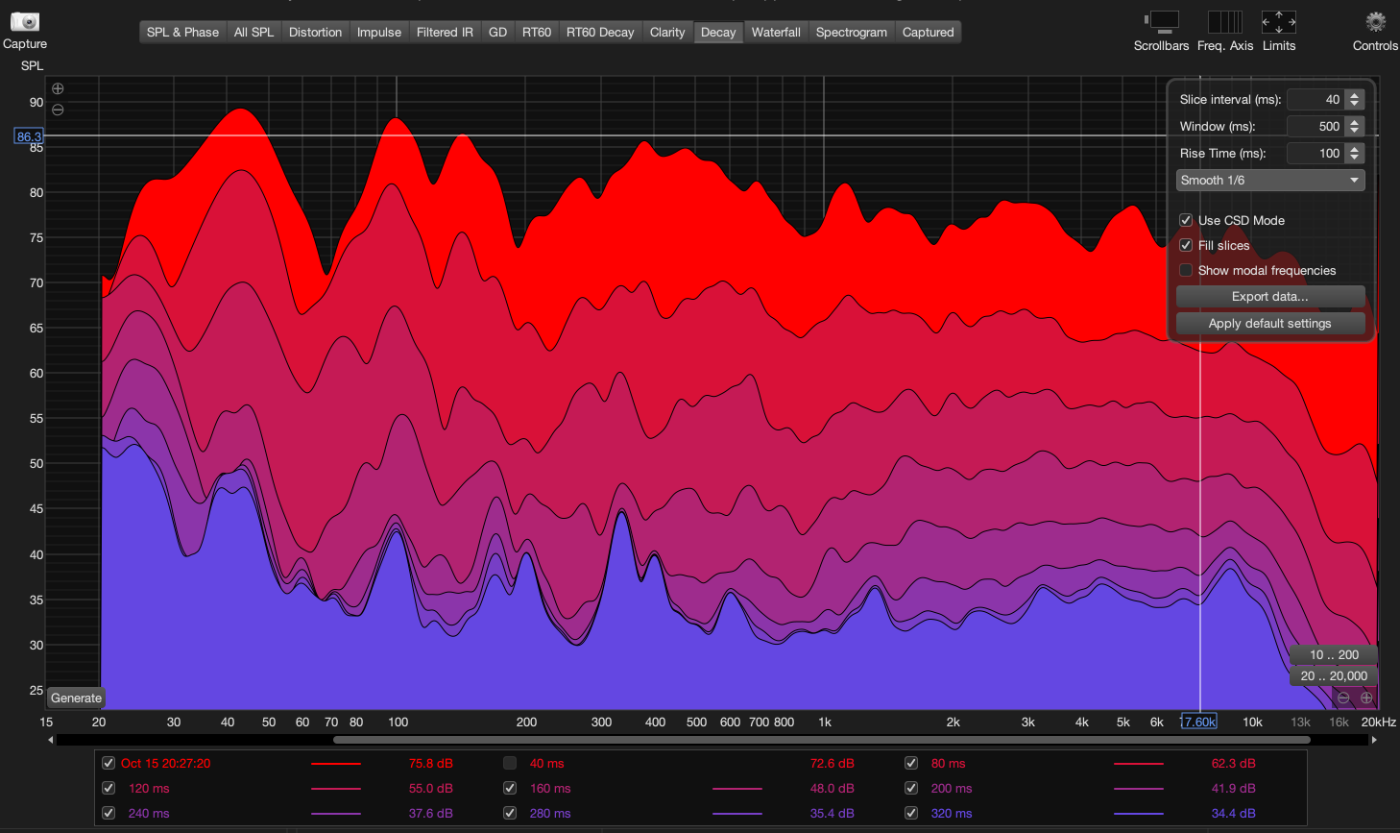
Task: Zoom in using the top-left SPL plus icon
Action: (58, 89)
